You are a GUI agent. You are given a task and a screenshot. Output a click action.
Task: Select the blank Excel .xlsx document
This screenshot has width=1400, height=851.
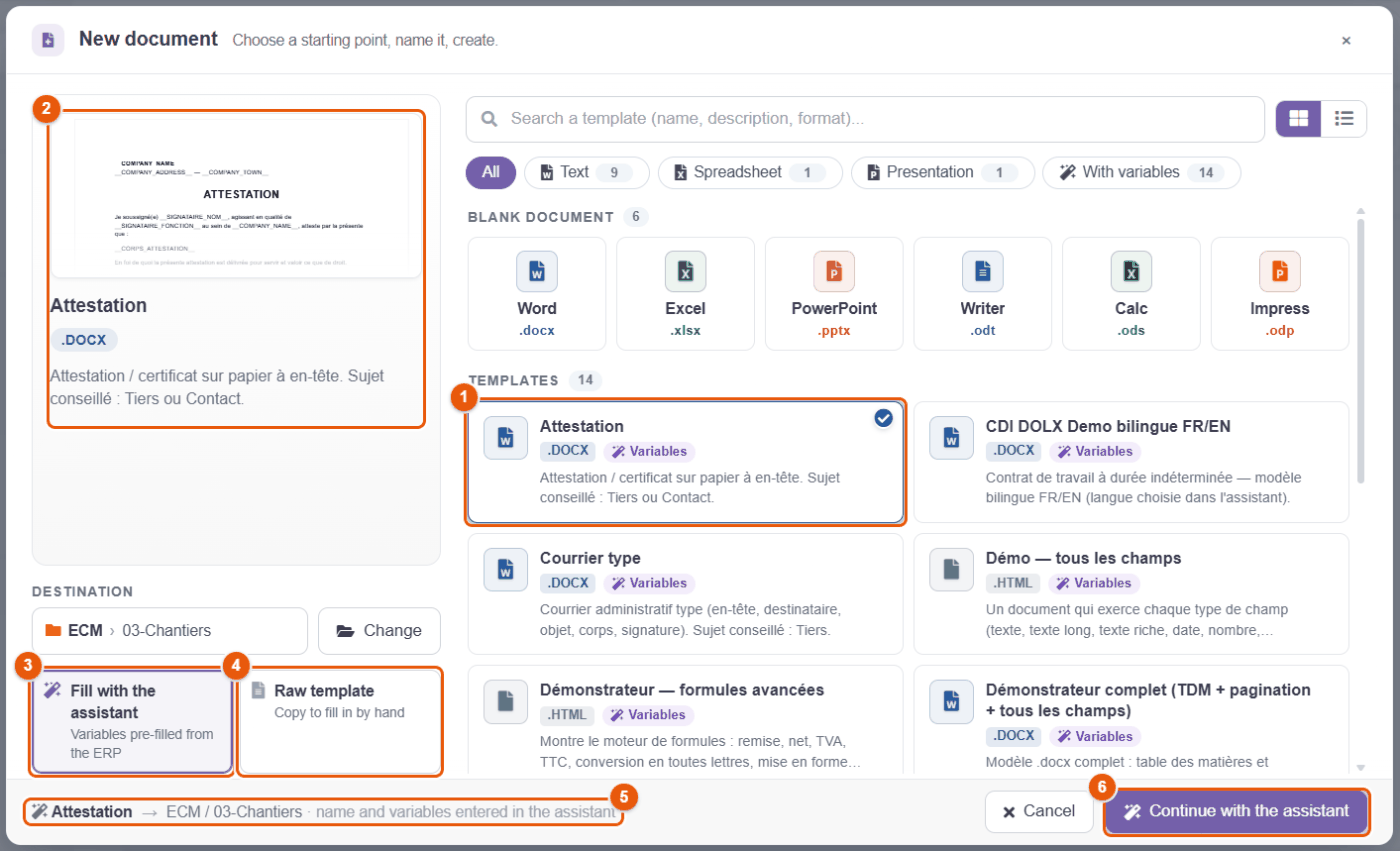coord(685,293)
